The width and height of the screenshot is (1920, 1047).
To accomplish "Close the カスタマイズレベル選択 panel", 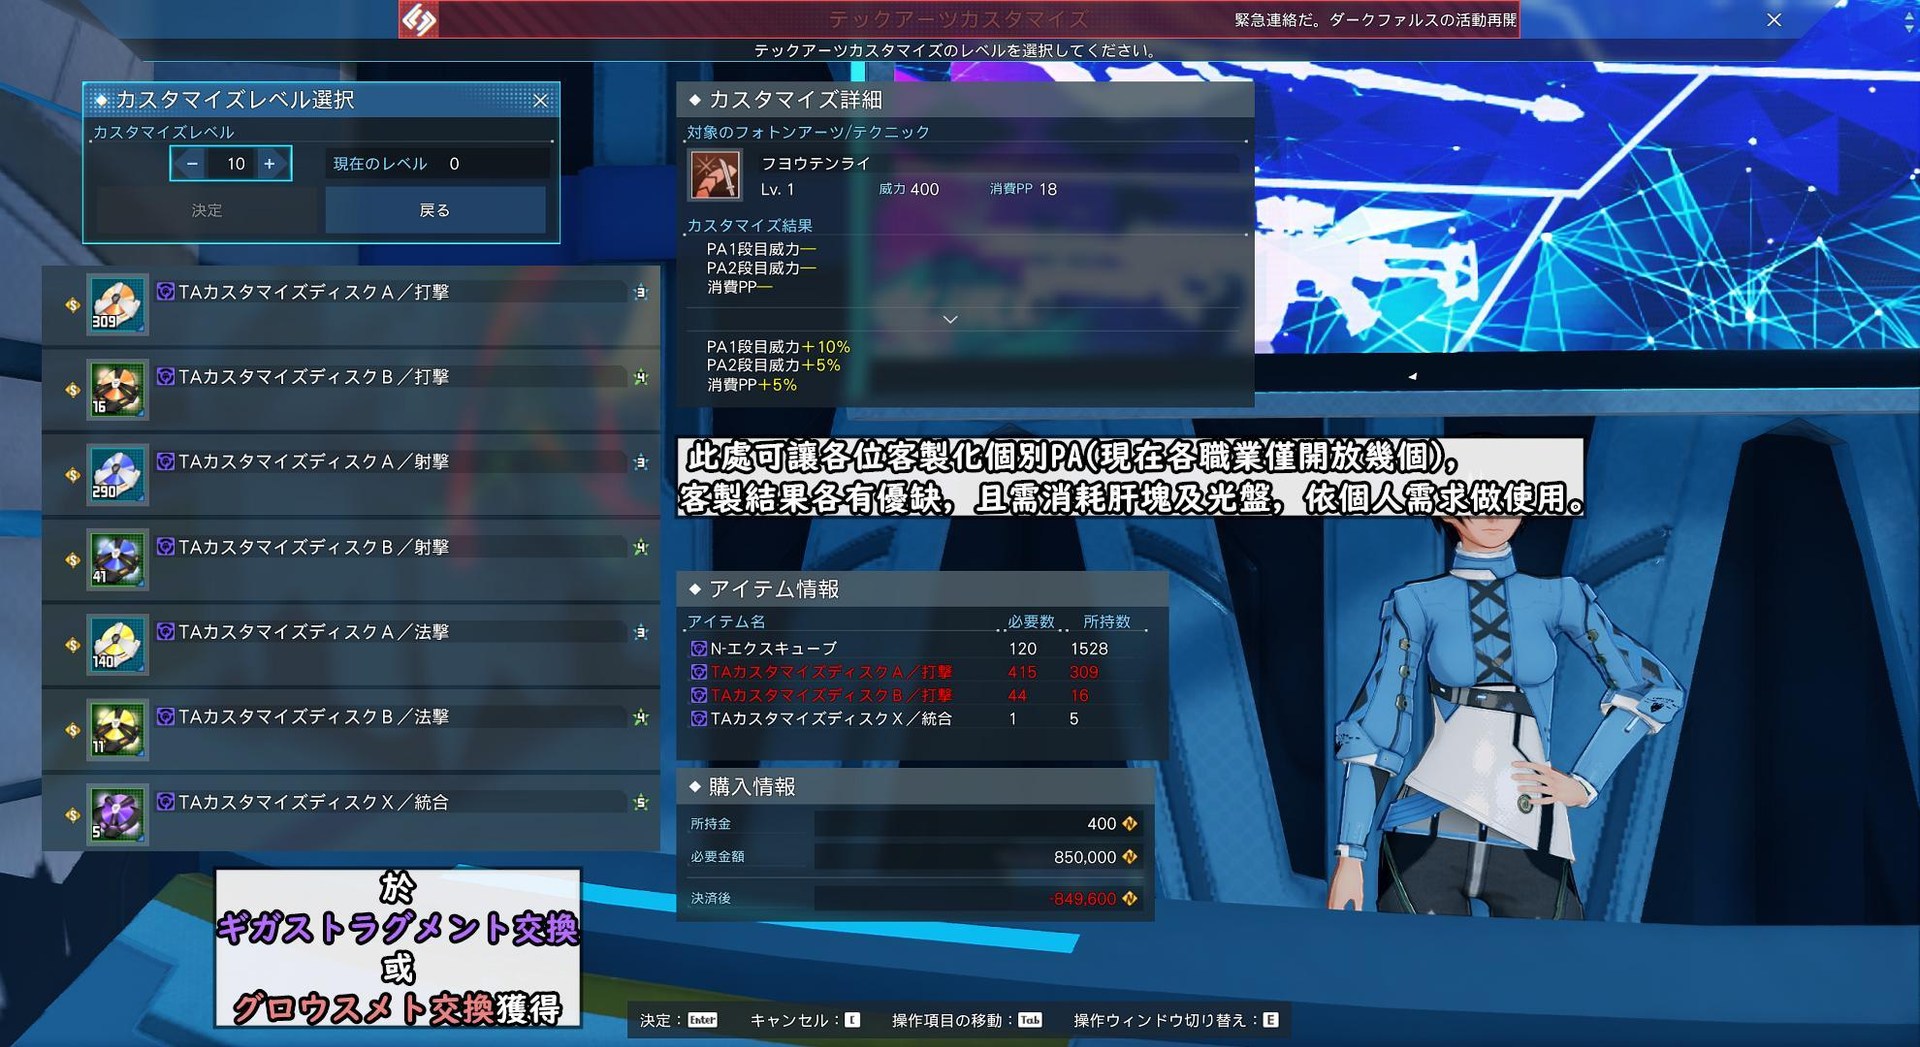I will click(541, 100).
